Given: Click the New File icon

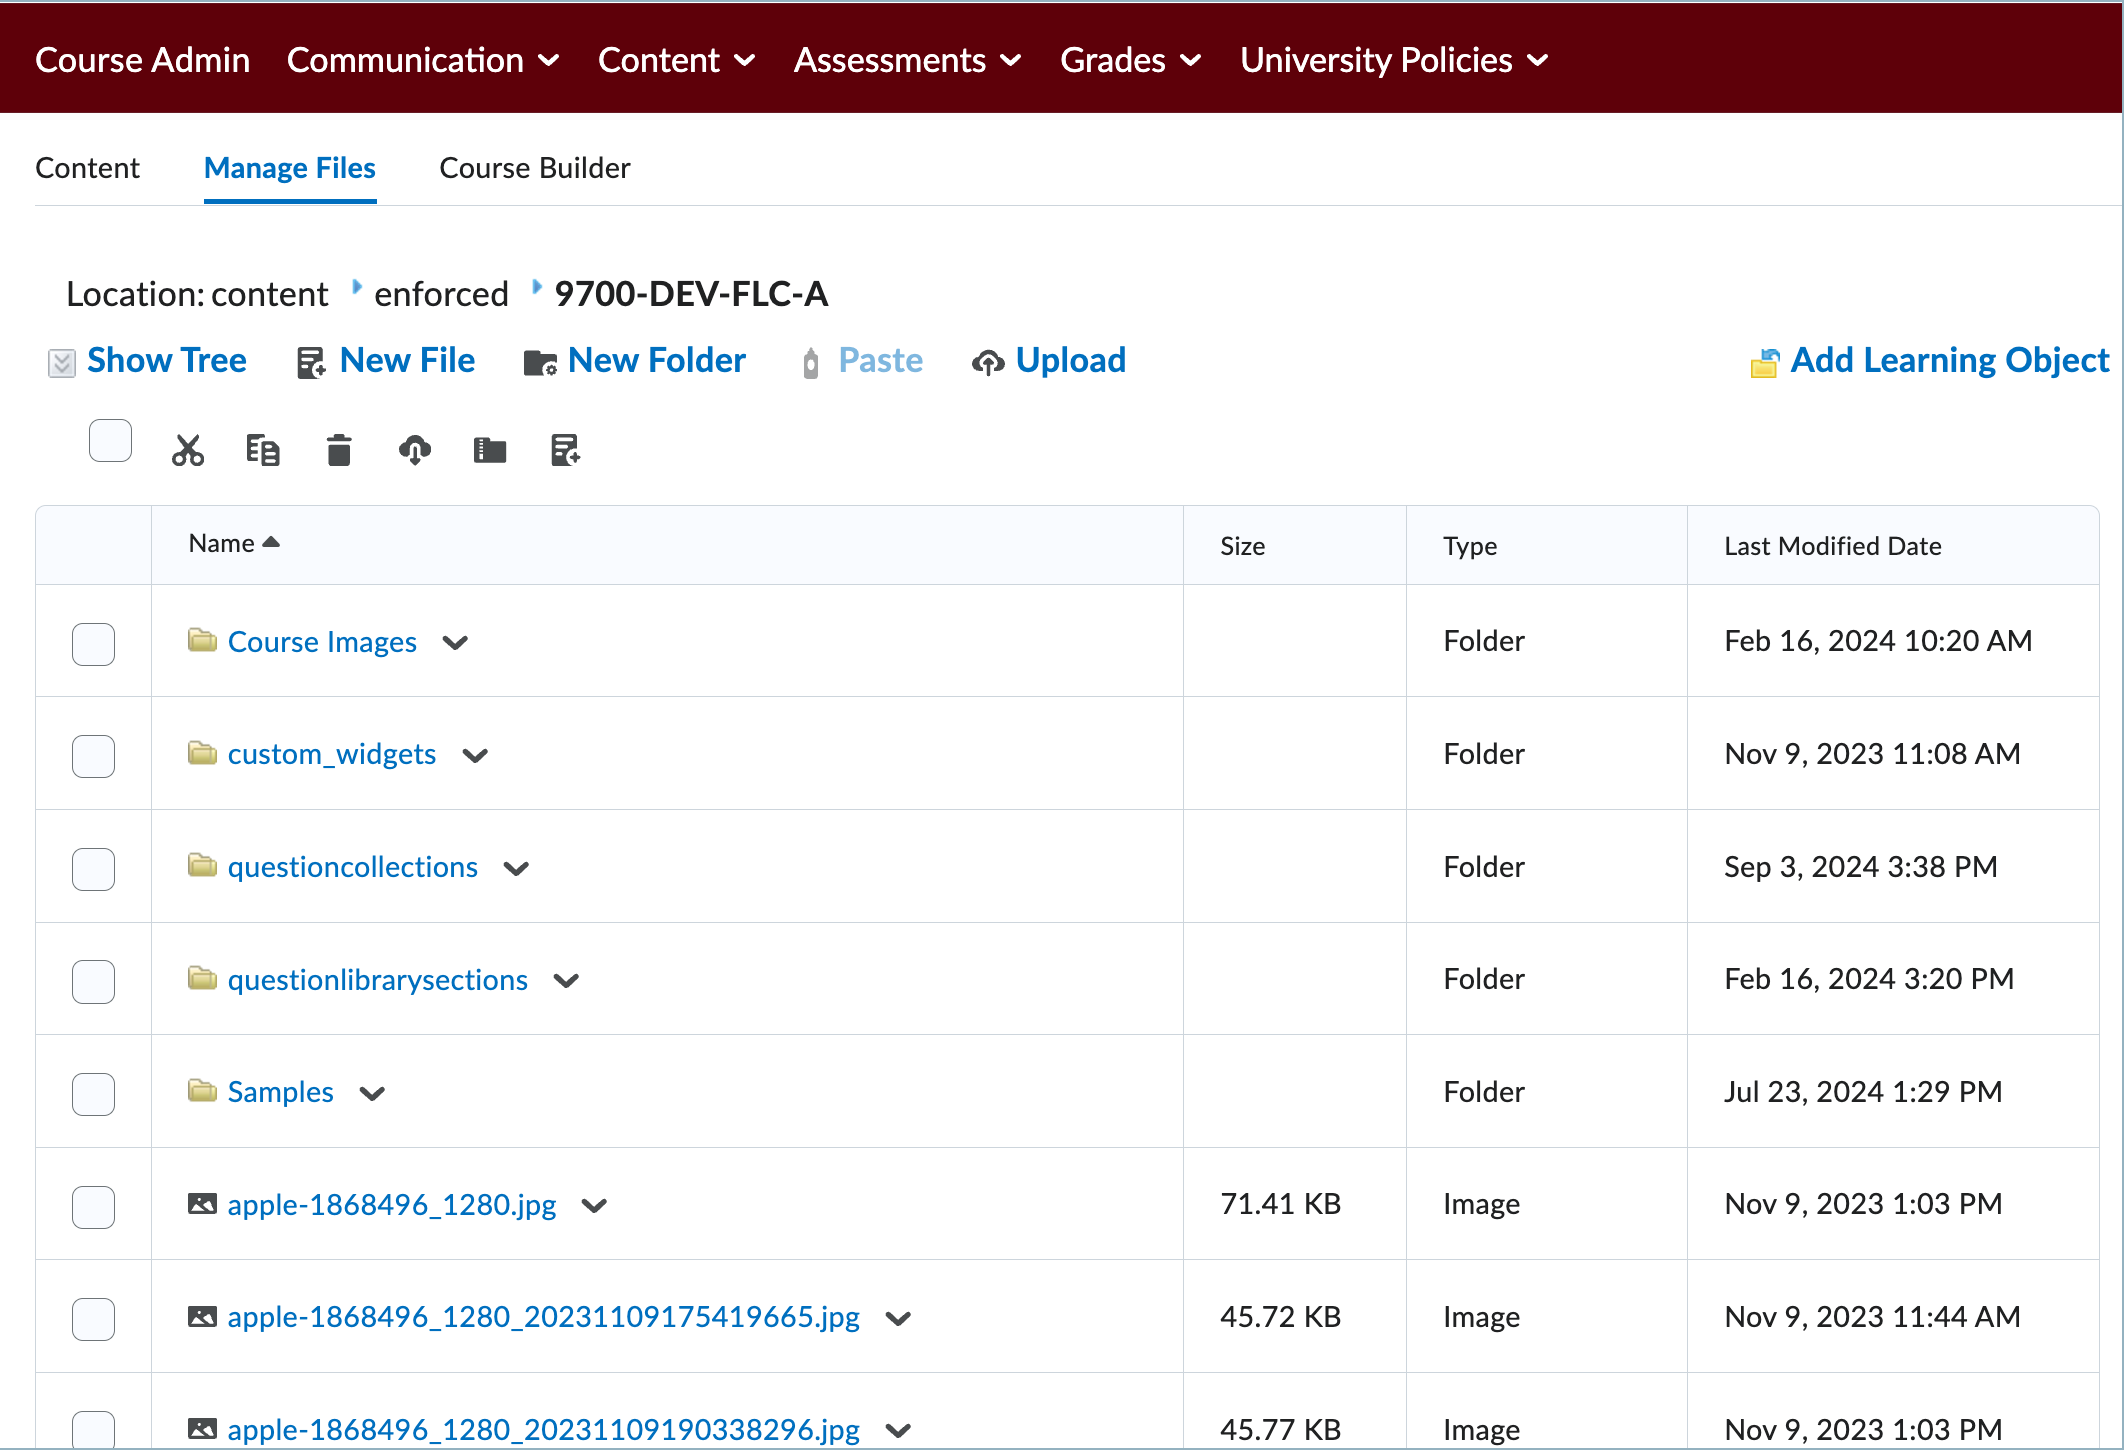Looking at the screenshot, I should click(x=310, y=361).
